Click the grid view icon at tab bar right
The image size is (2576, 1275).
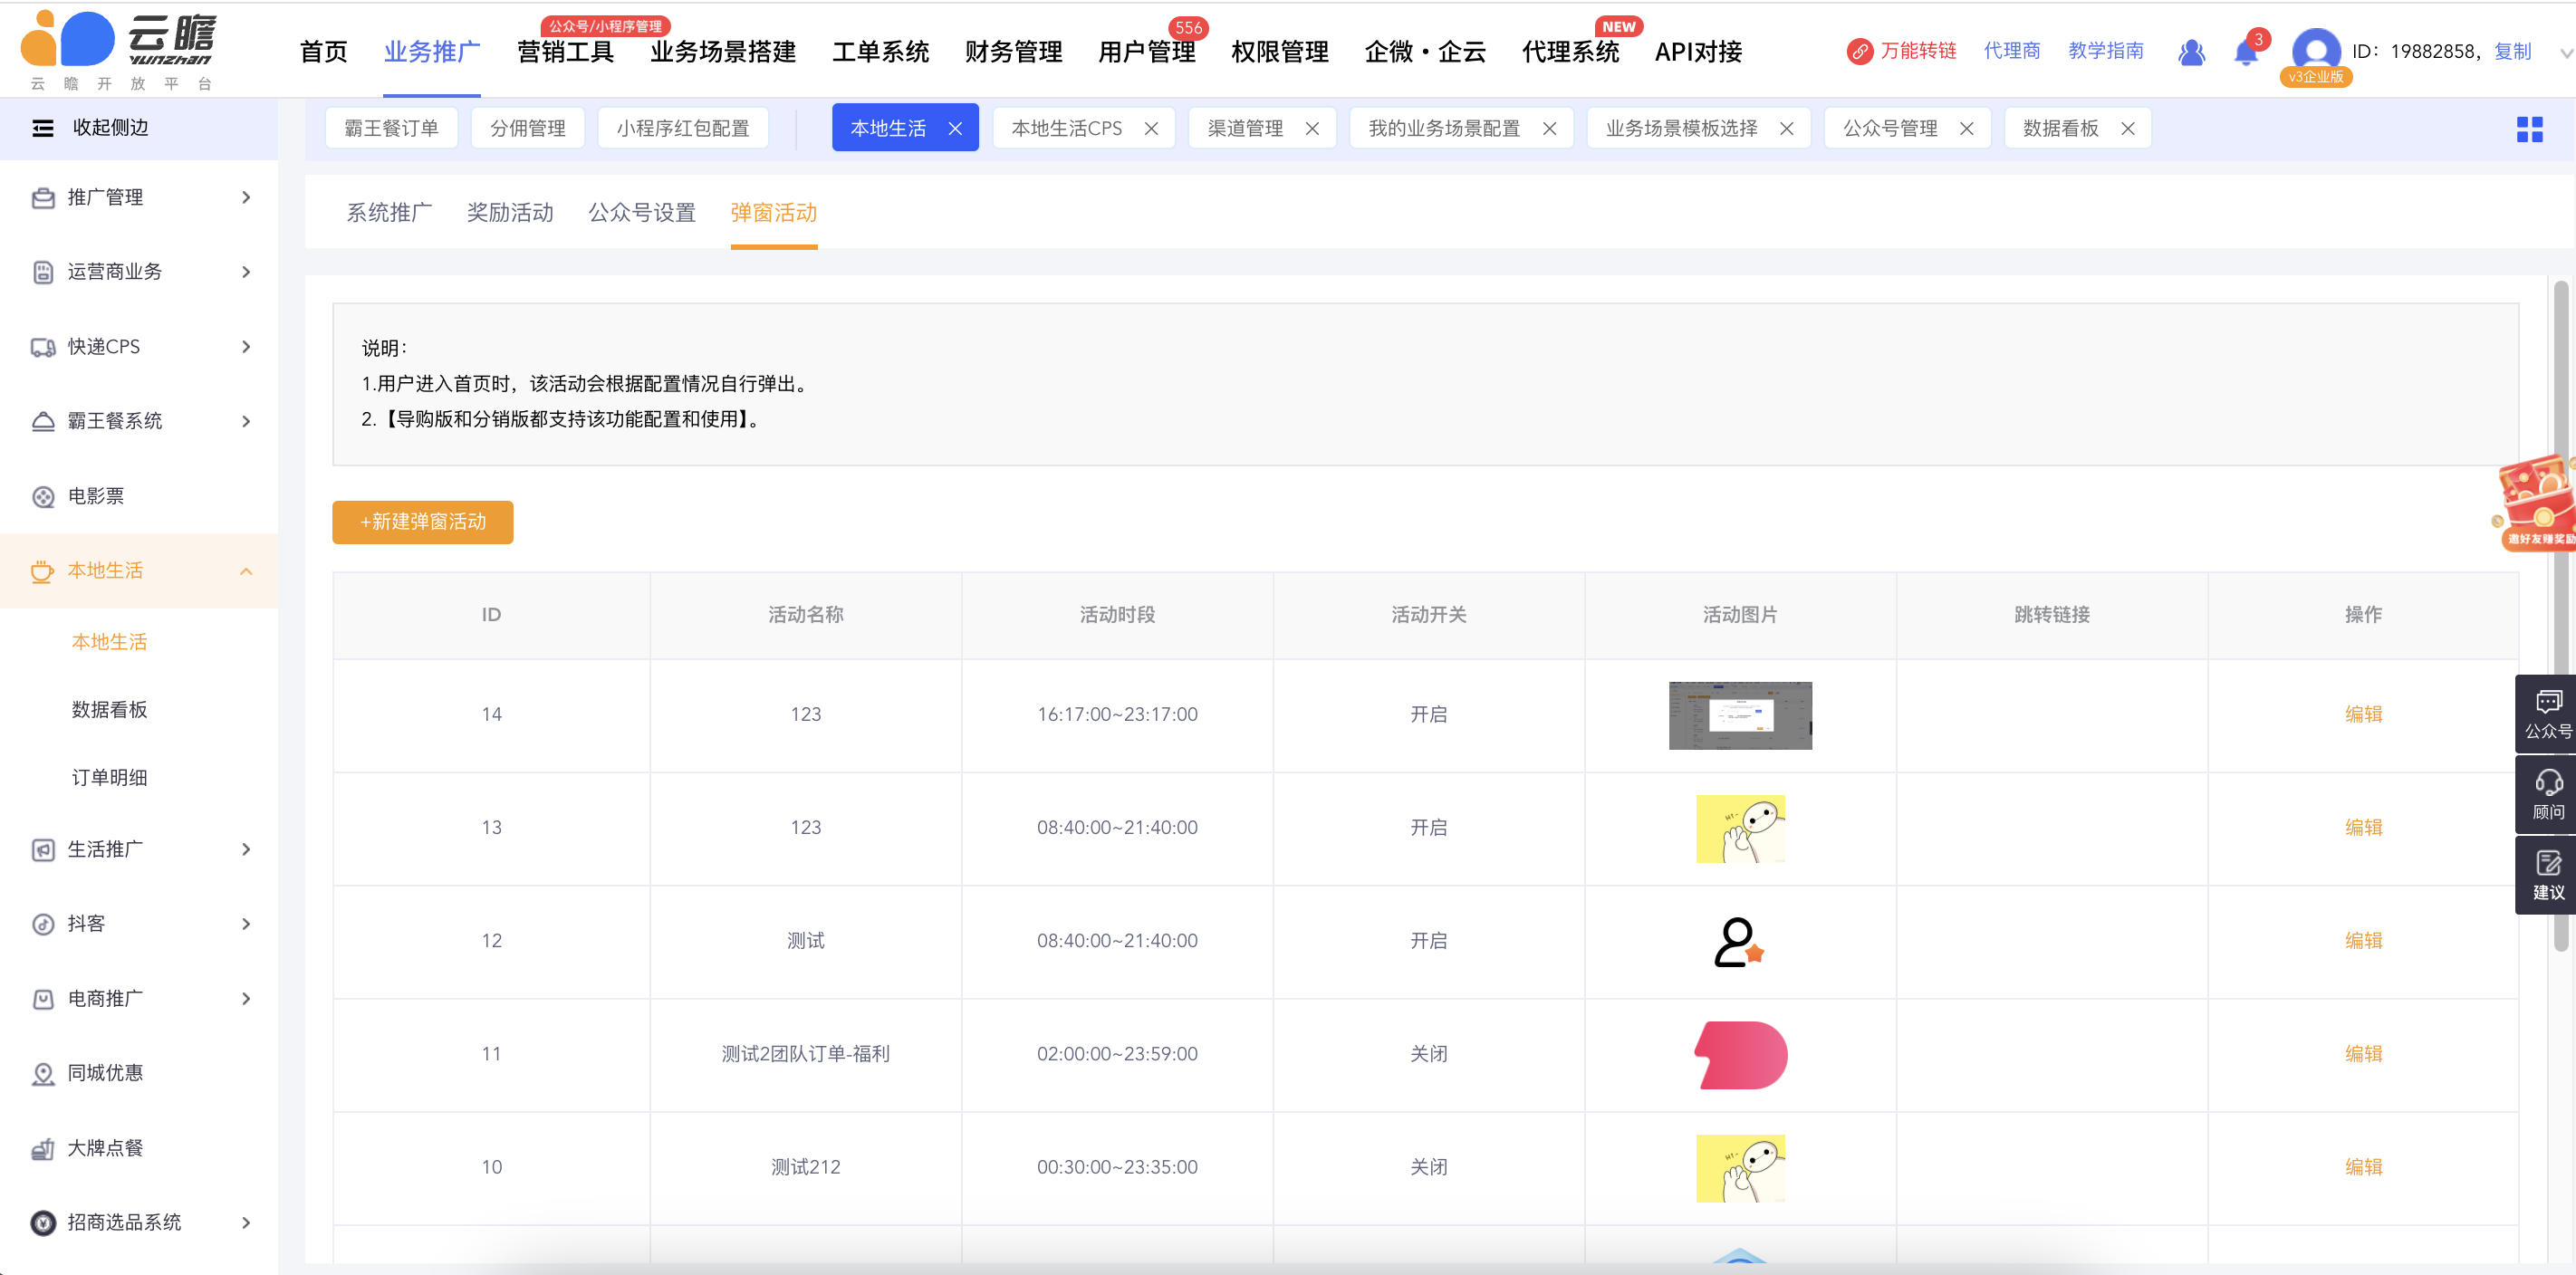[x=2529, y=129]
